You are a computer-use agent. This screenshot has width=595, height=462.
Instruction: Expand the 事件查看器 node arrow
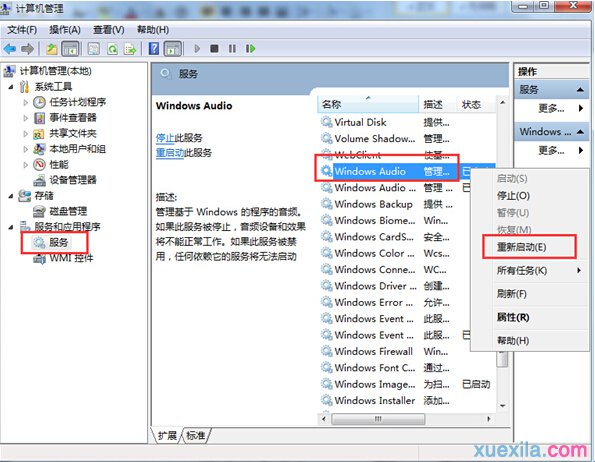tap(25, 118)
